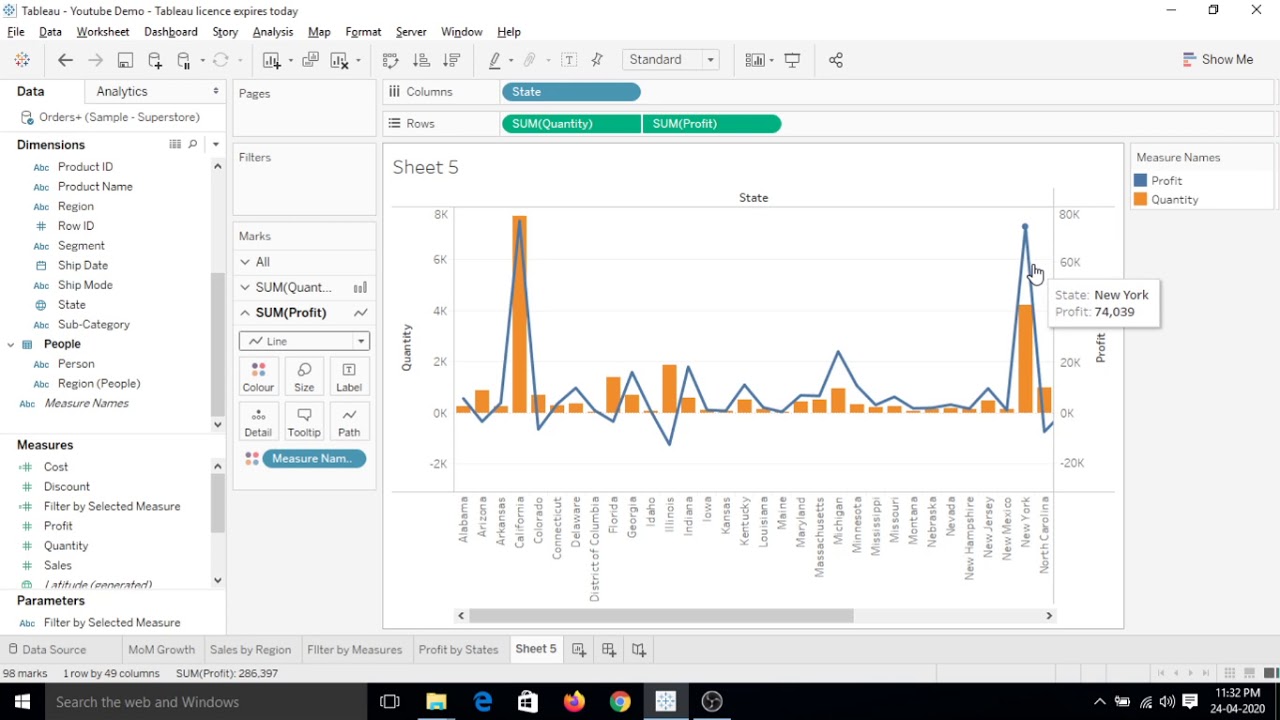Click the chart horizontal scrollbar thumb
1280x720 pixels.
point(661,616)
